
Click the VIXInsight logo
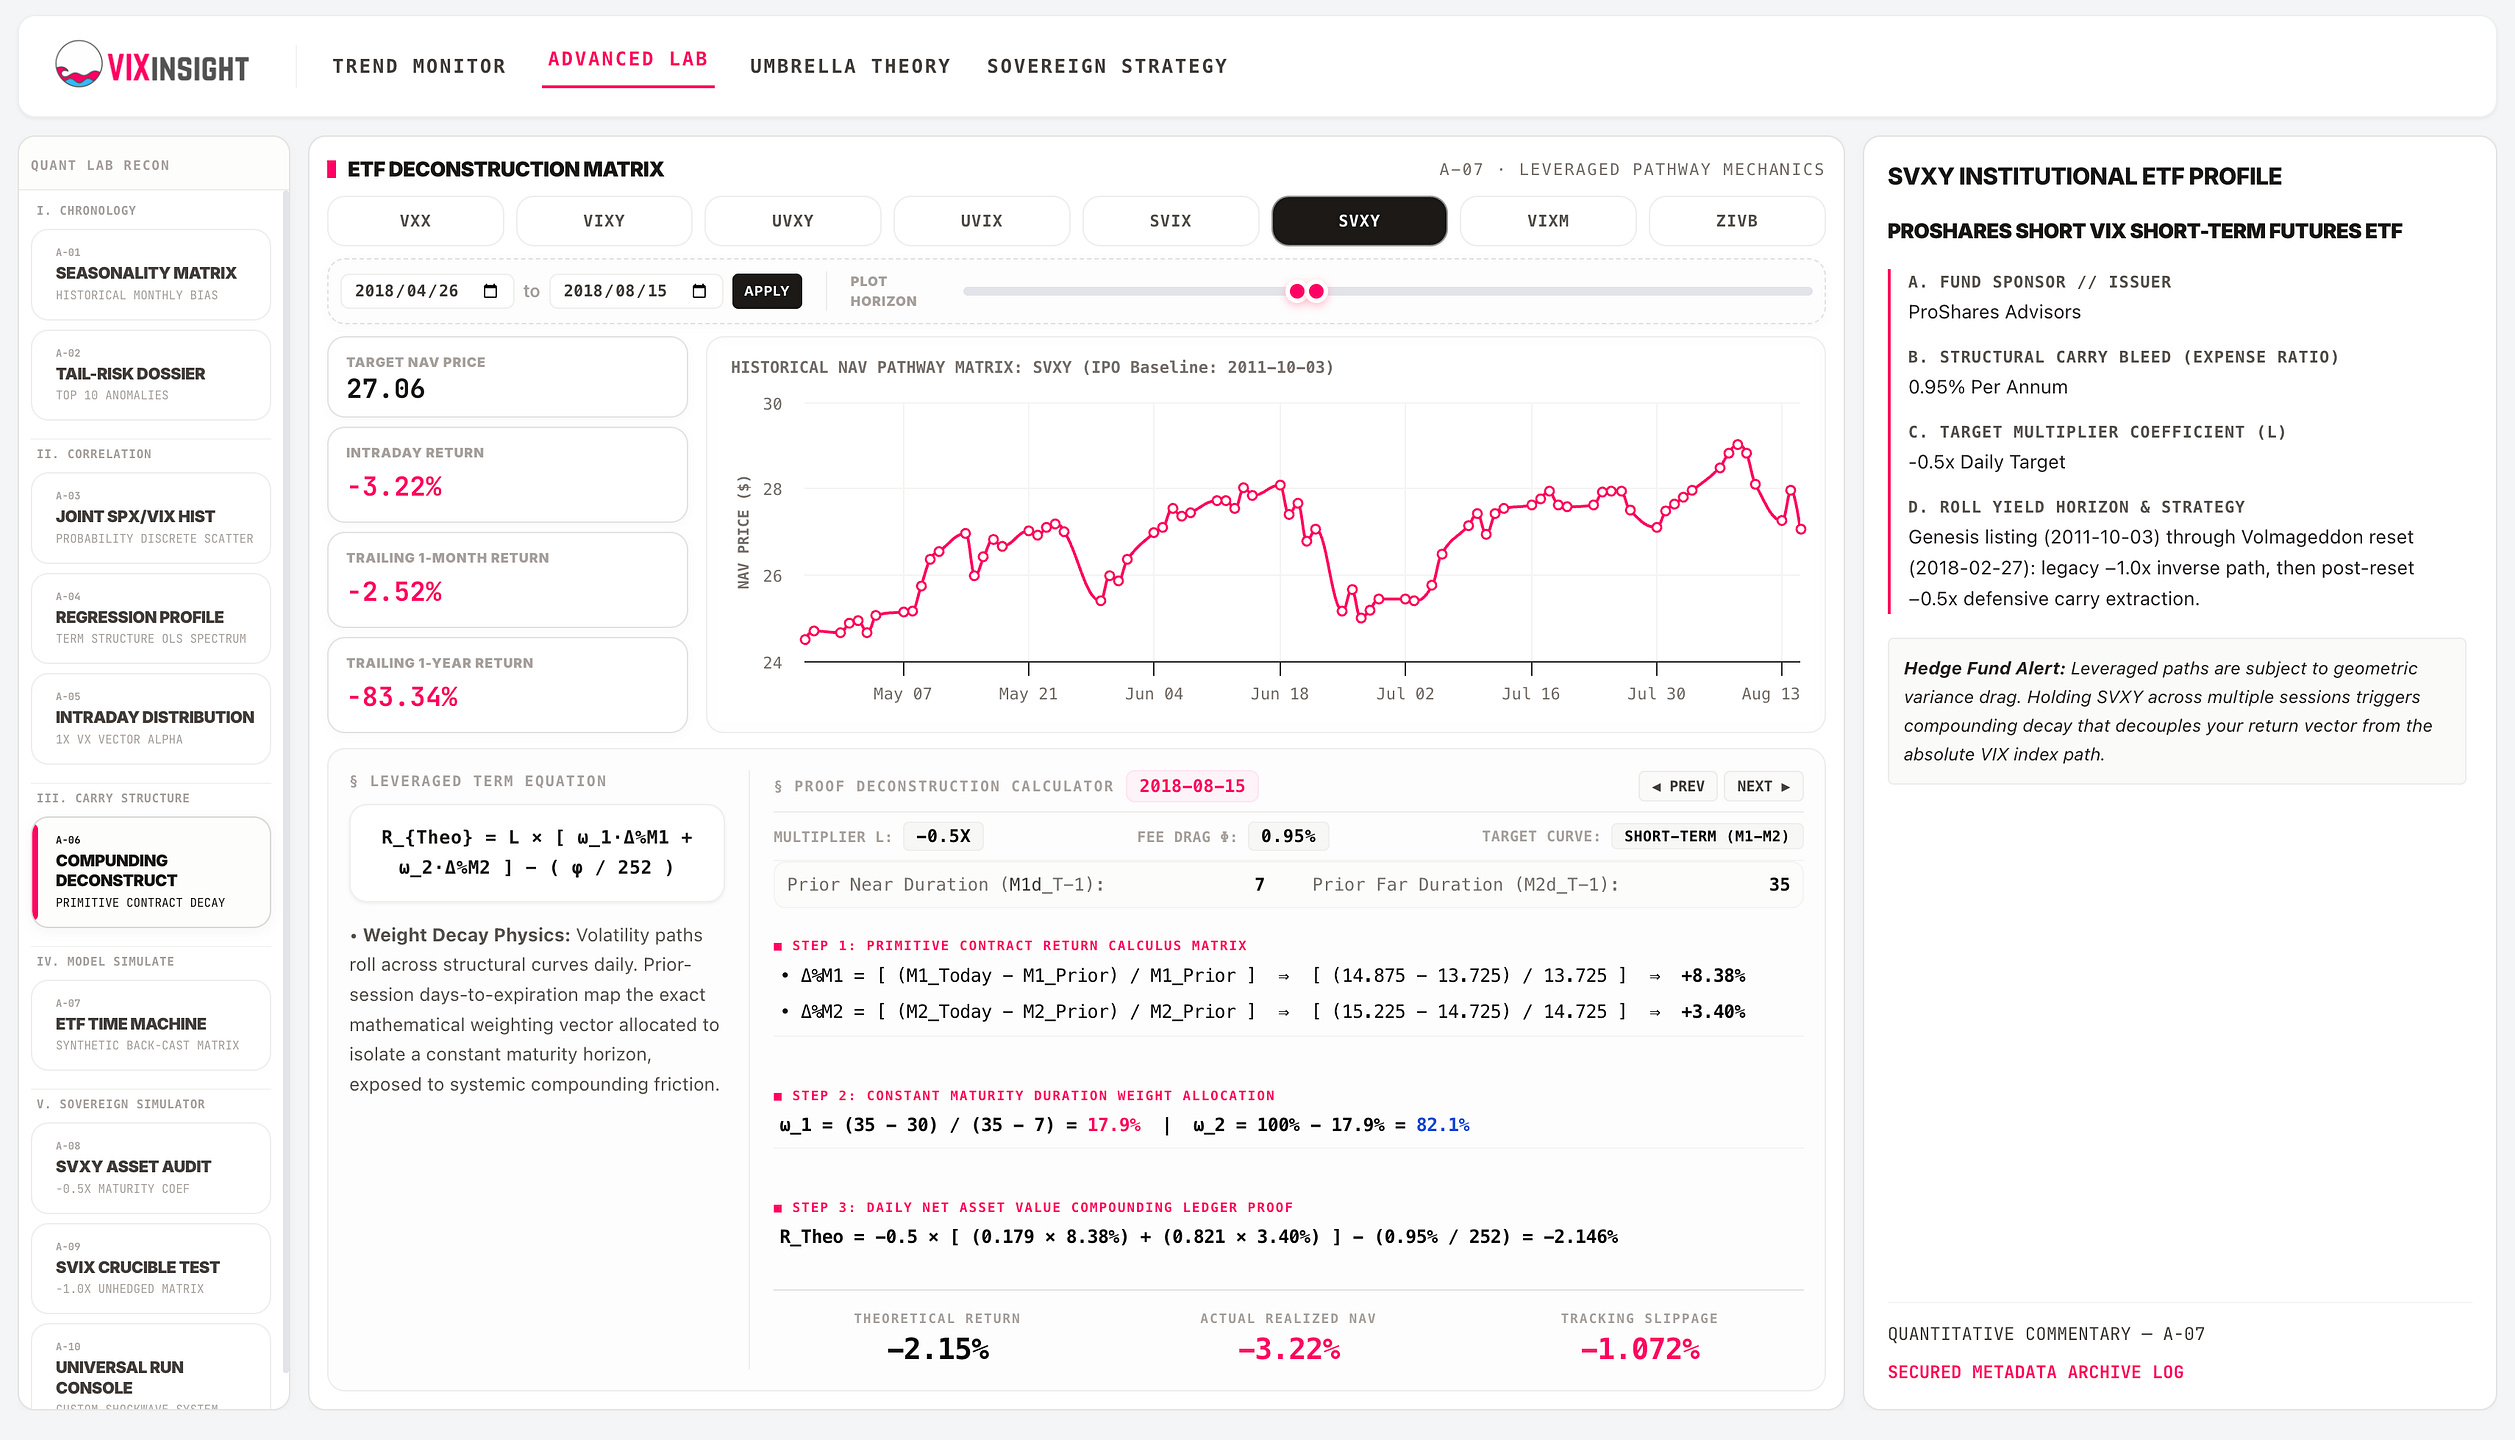(x=152, y=66)
